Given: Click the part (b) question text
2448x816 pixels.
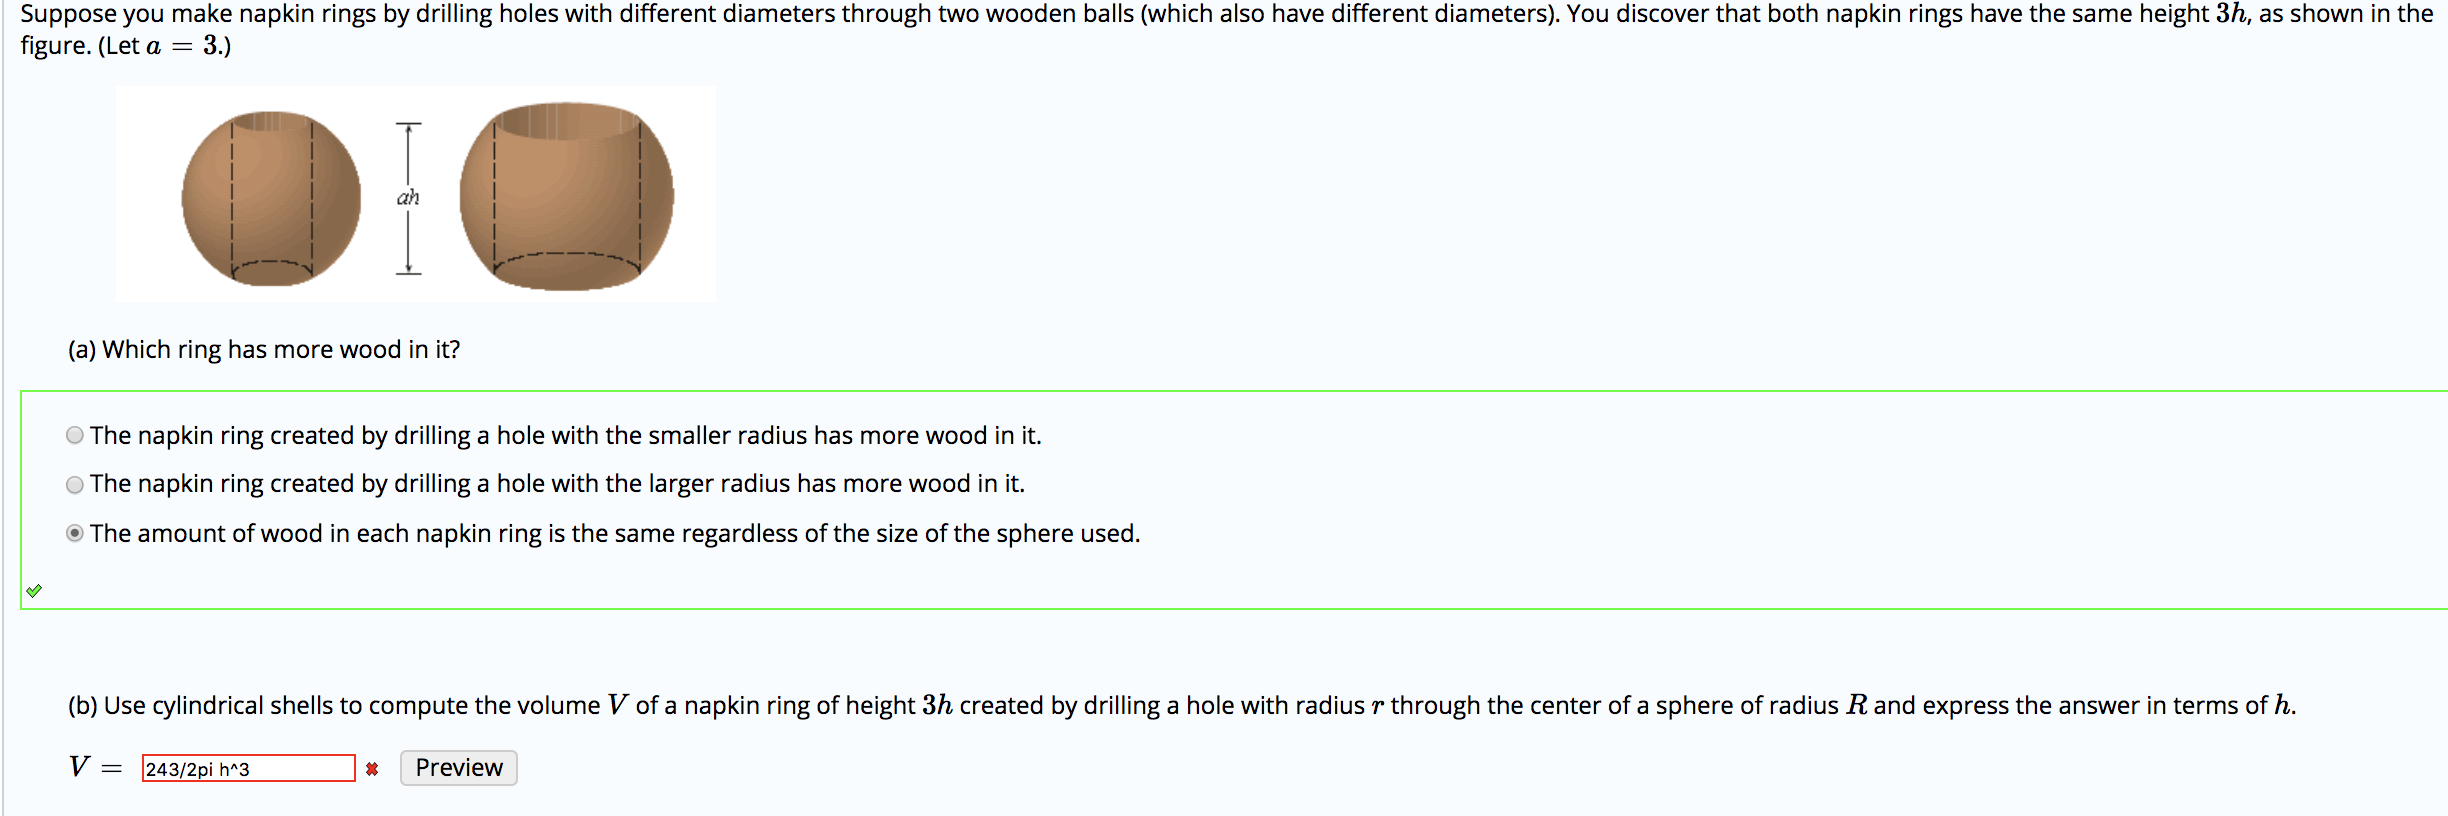Looking at the screenshot, I should 700,704.
